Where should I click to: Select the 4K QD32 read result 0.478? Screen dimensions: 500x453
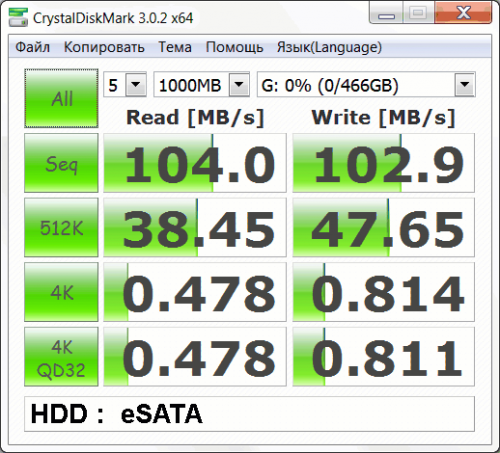(195, 357)
